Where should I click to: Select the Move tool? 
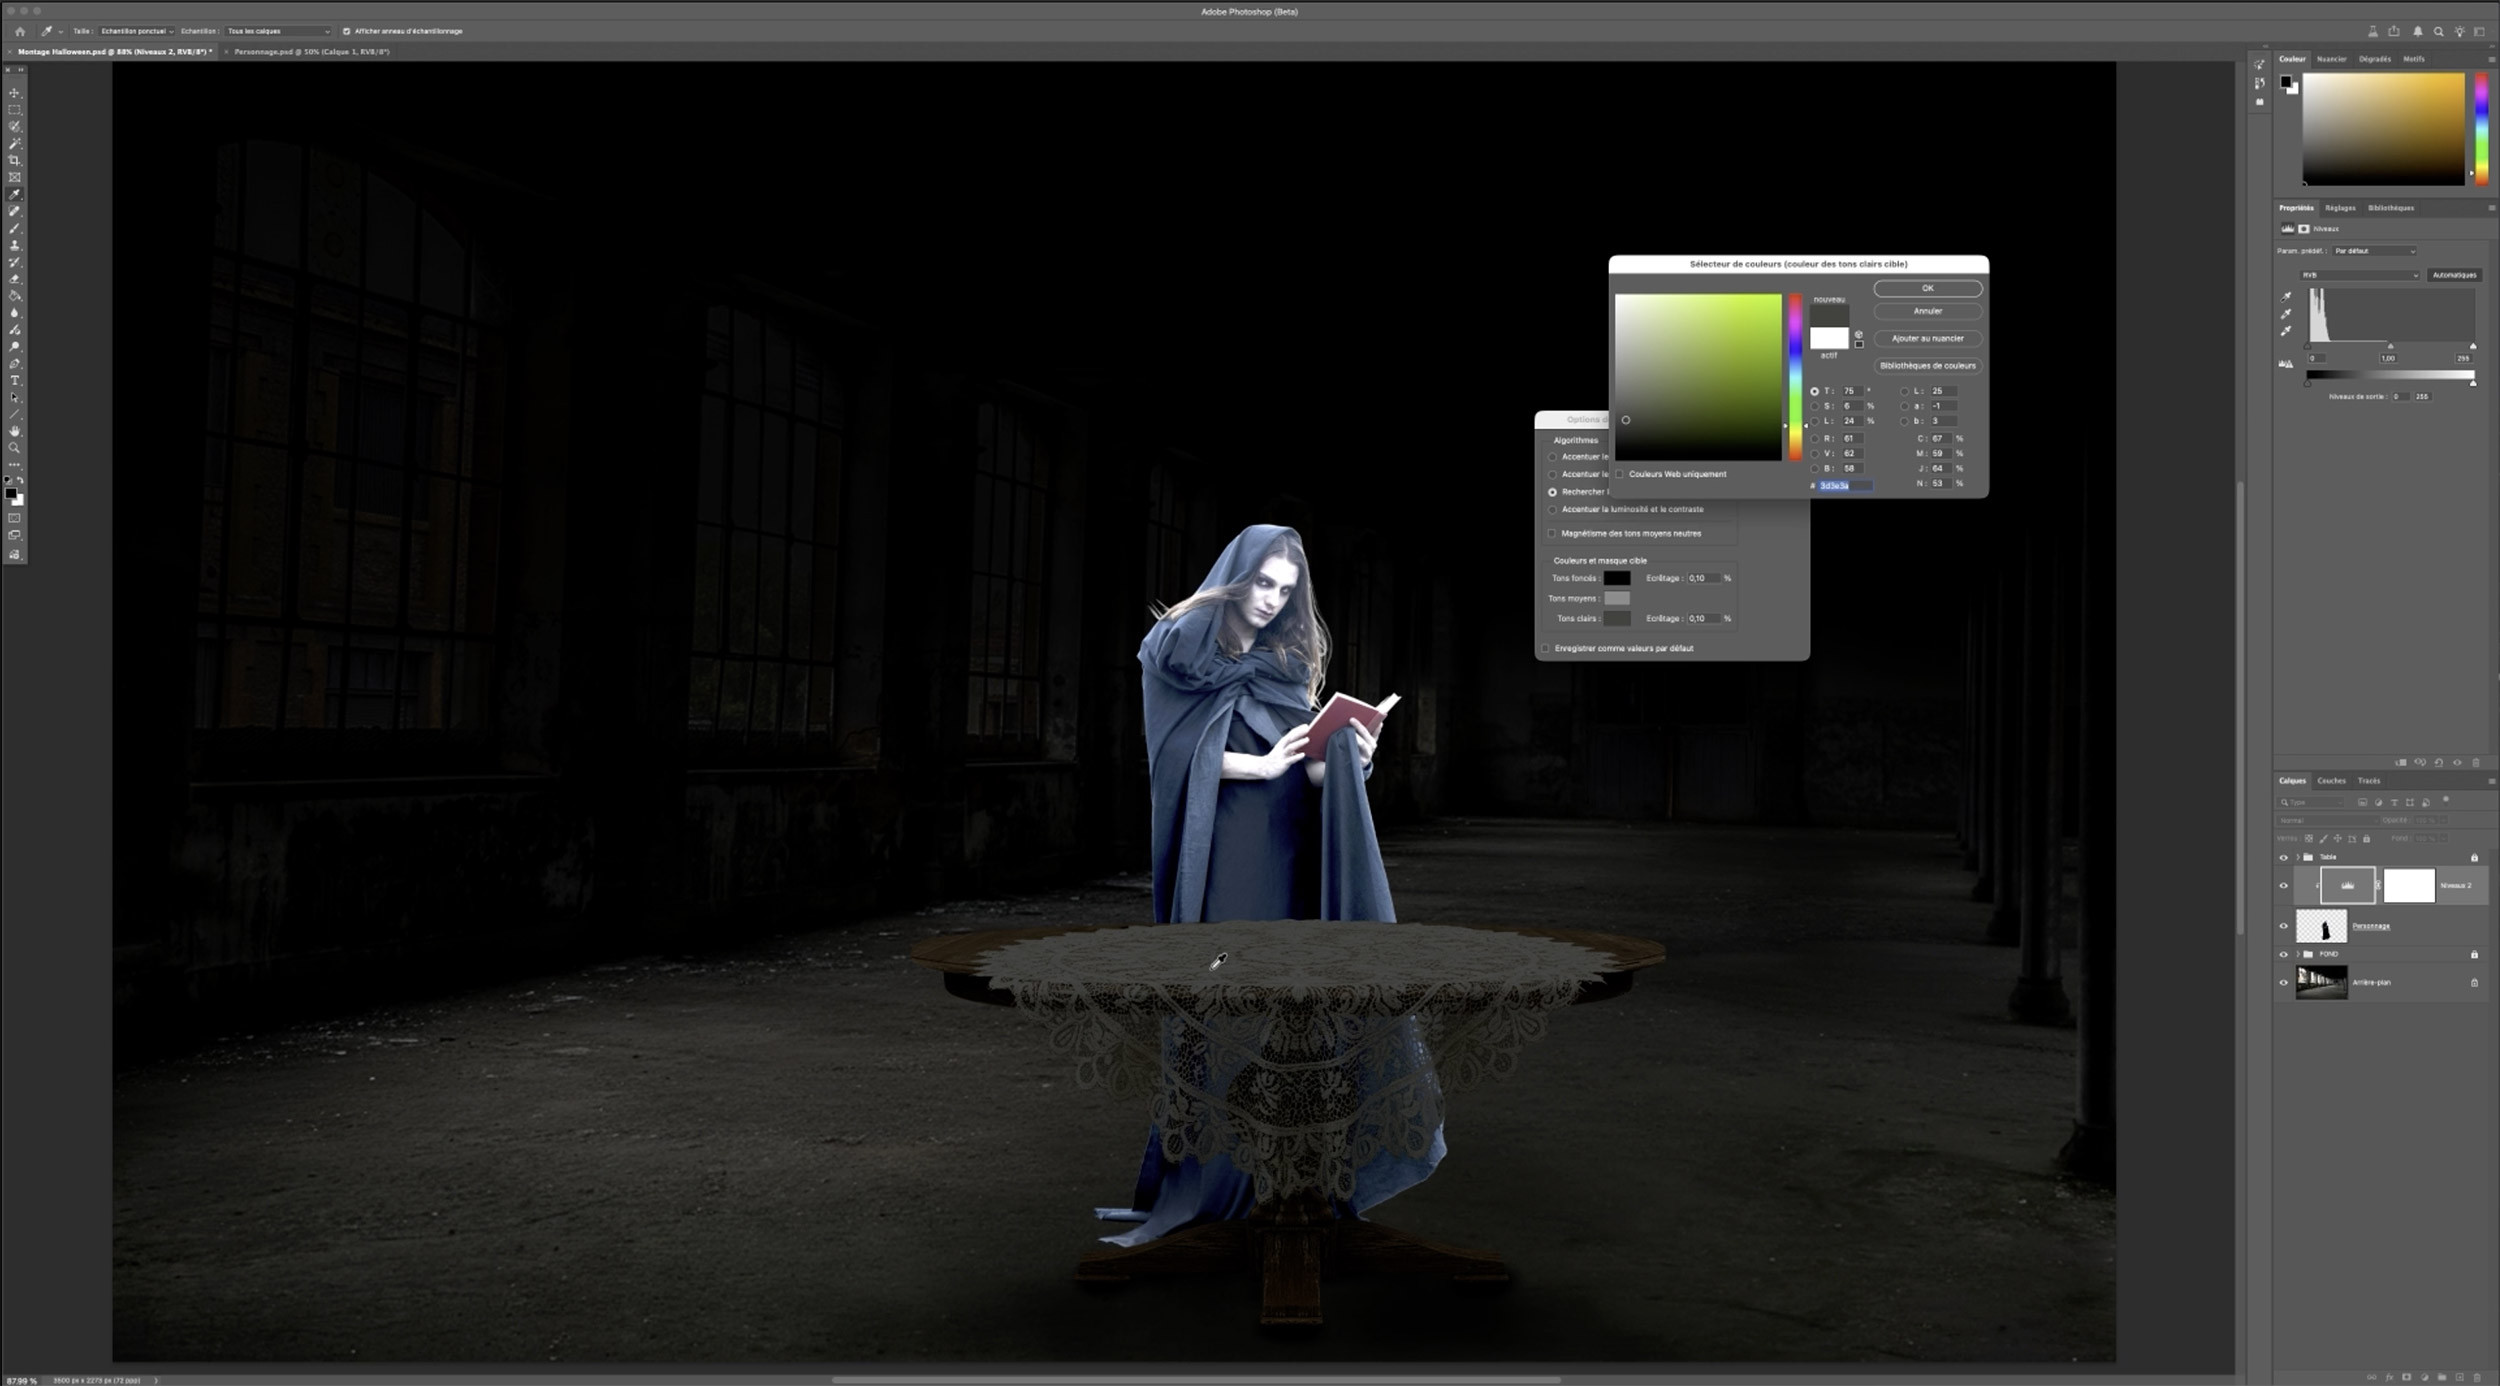coord(14,93)
